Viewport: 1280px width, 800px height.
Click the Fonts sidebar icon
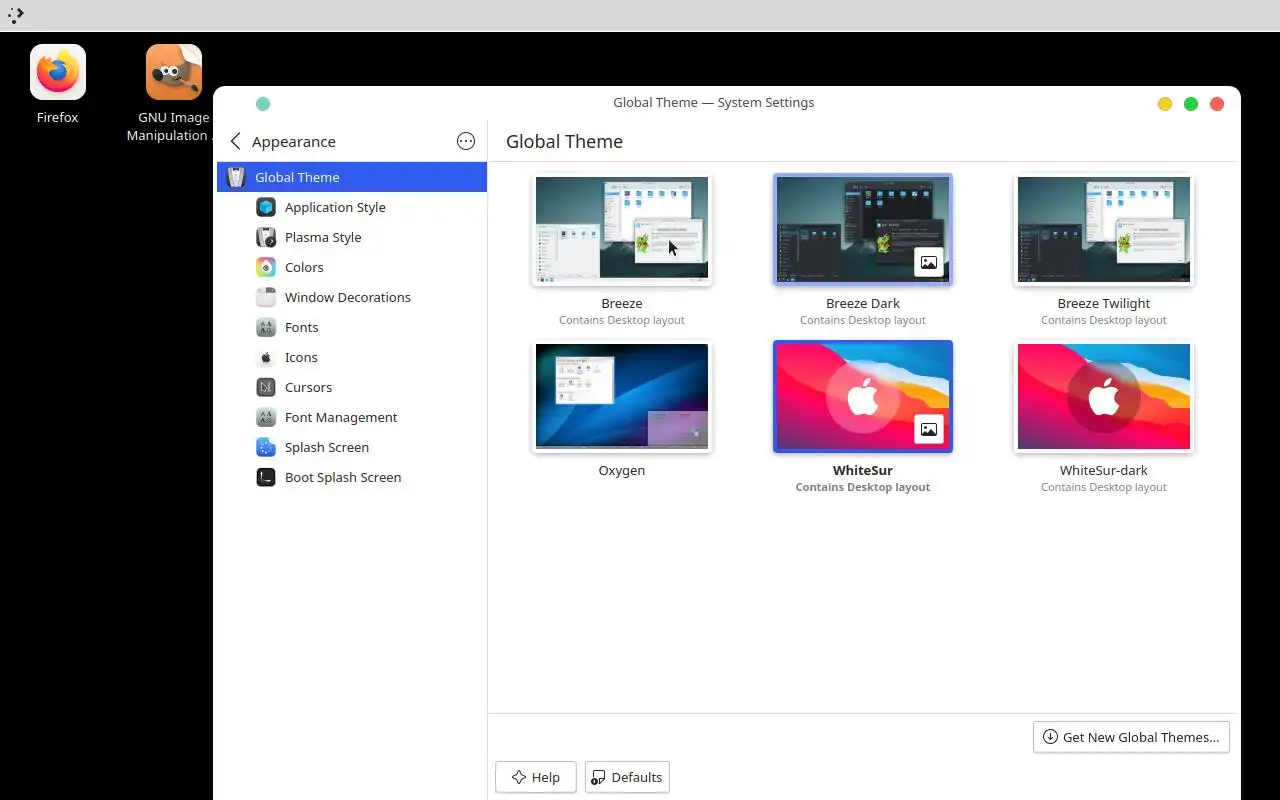266,327
